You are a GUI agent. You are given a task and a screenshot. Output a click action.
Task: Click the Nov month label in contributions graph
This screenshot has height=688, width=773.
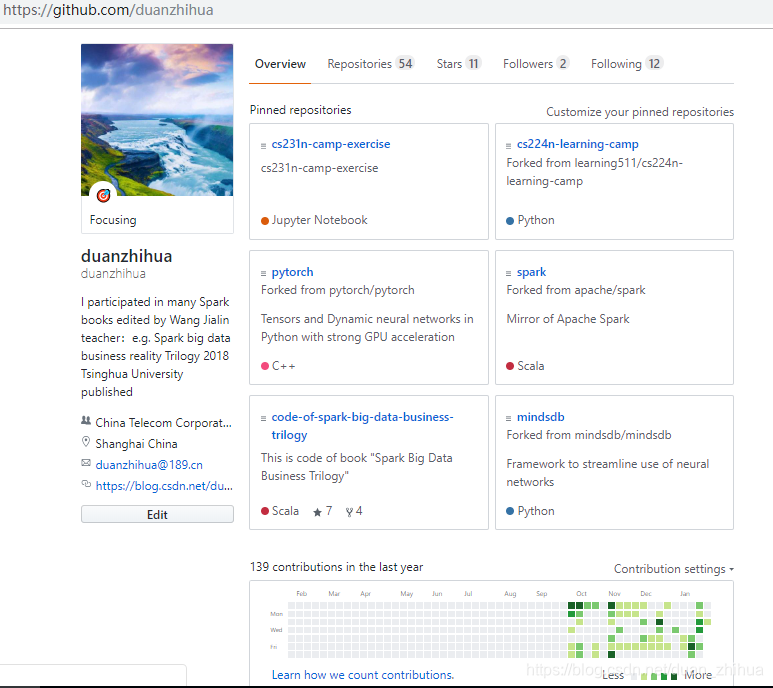coord(614,594)
